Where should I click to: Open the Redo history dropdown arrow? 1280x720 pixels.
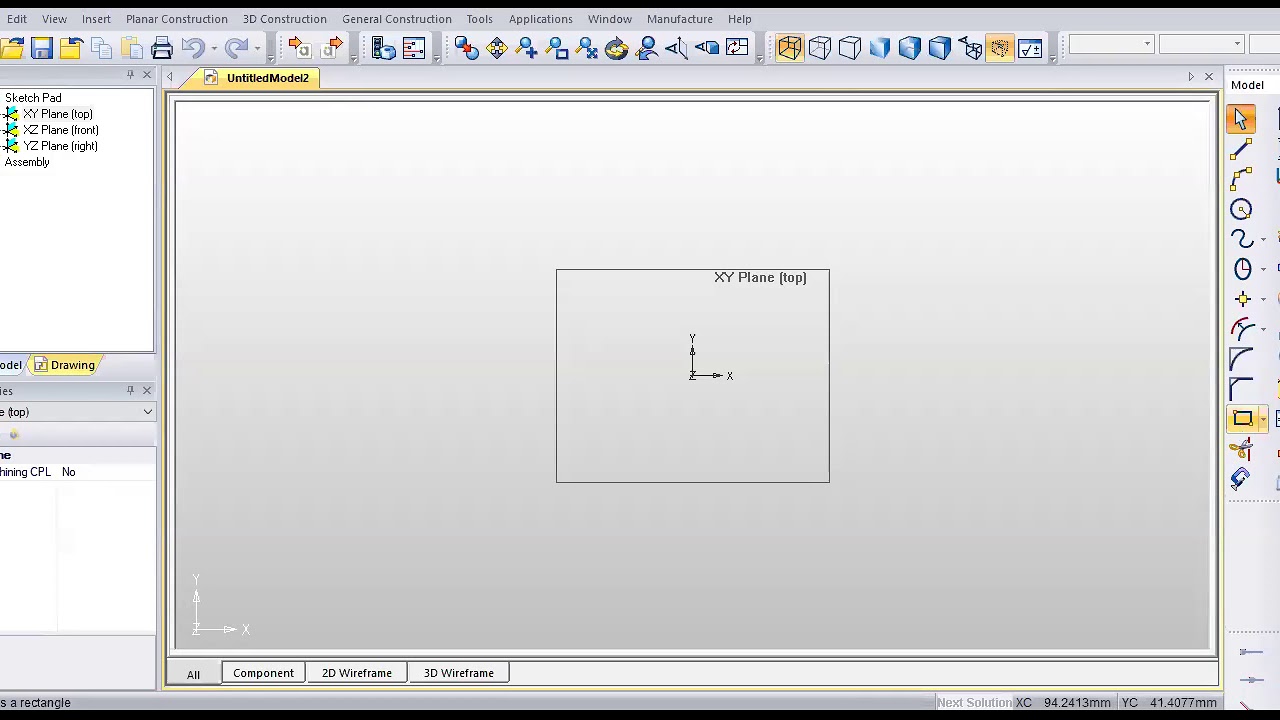pyautogui.click(x=257, y=48)
